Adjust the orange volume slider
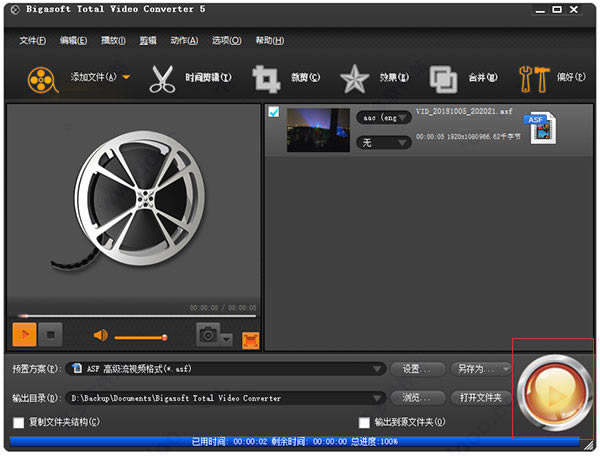 coord(141,337)
